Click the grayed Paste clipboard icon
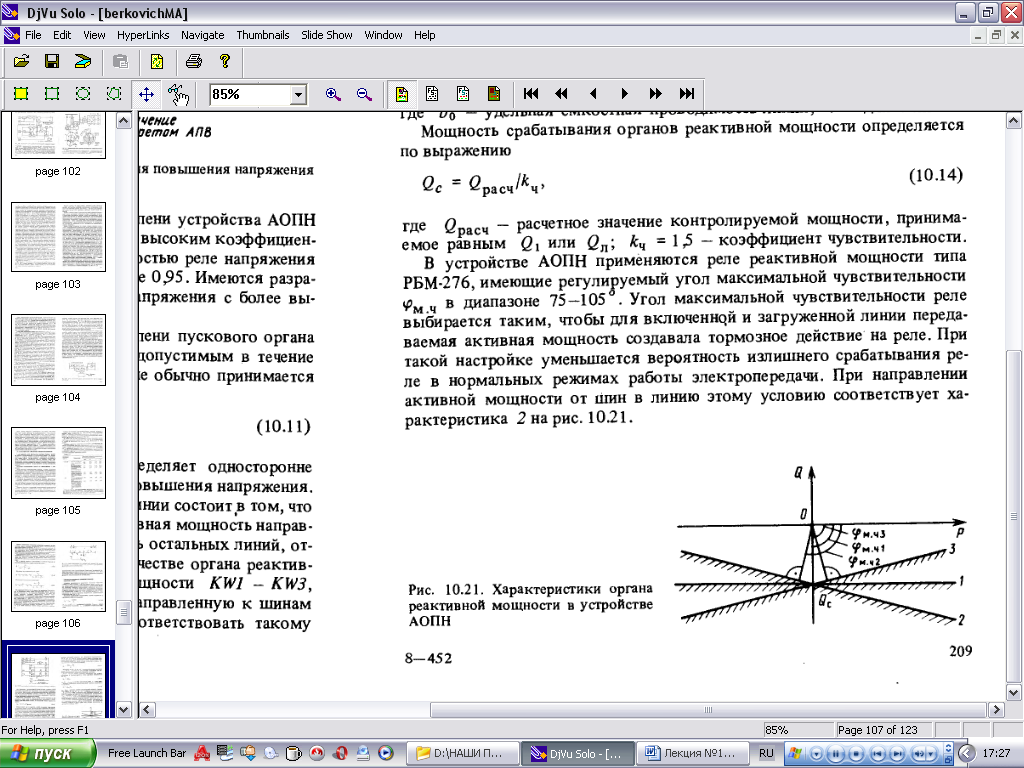The width and height of the screenshot is (1024, 768). tap(120, 61)
